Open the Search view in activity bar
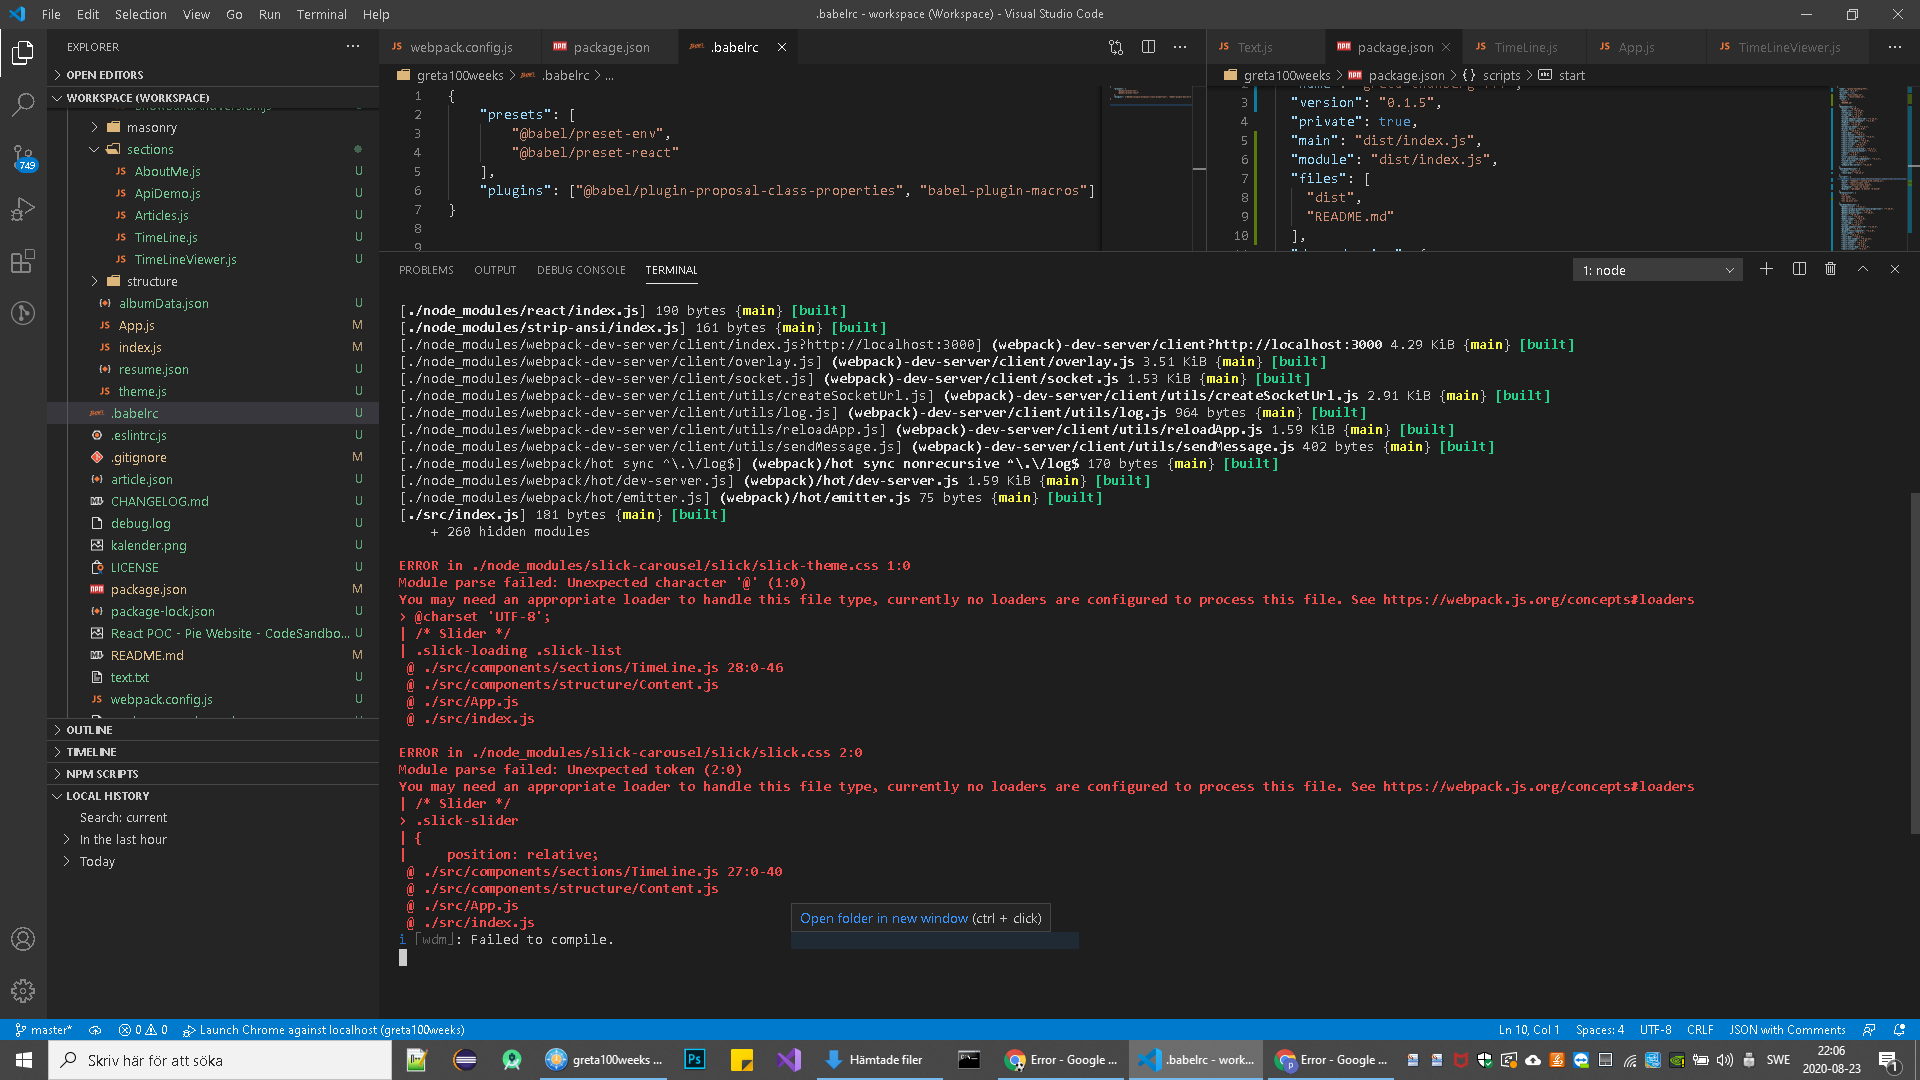 click(23, 104)
